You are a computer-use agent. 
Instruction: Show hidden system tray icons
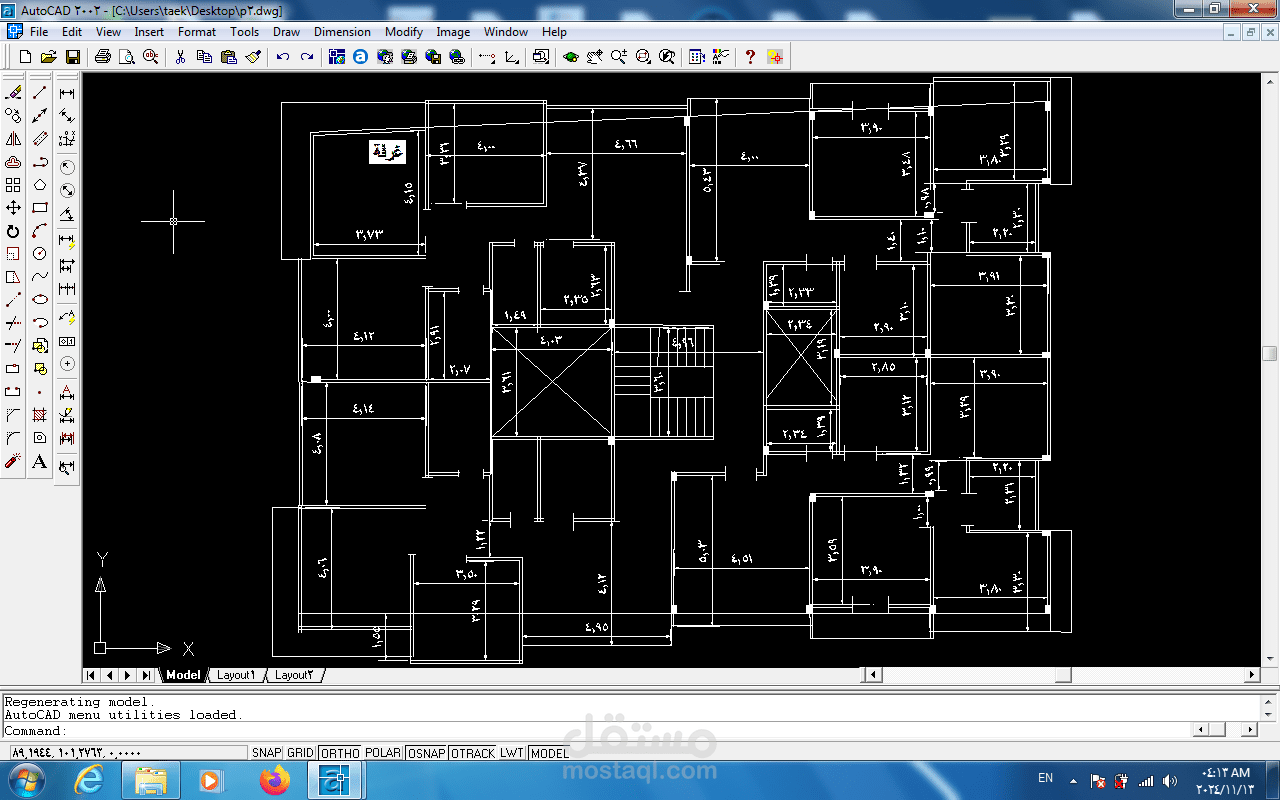point(1074,780)
